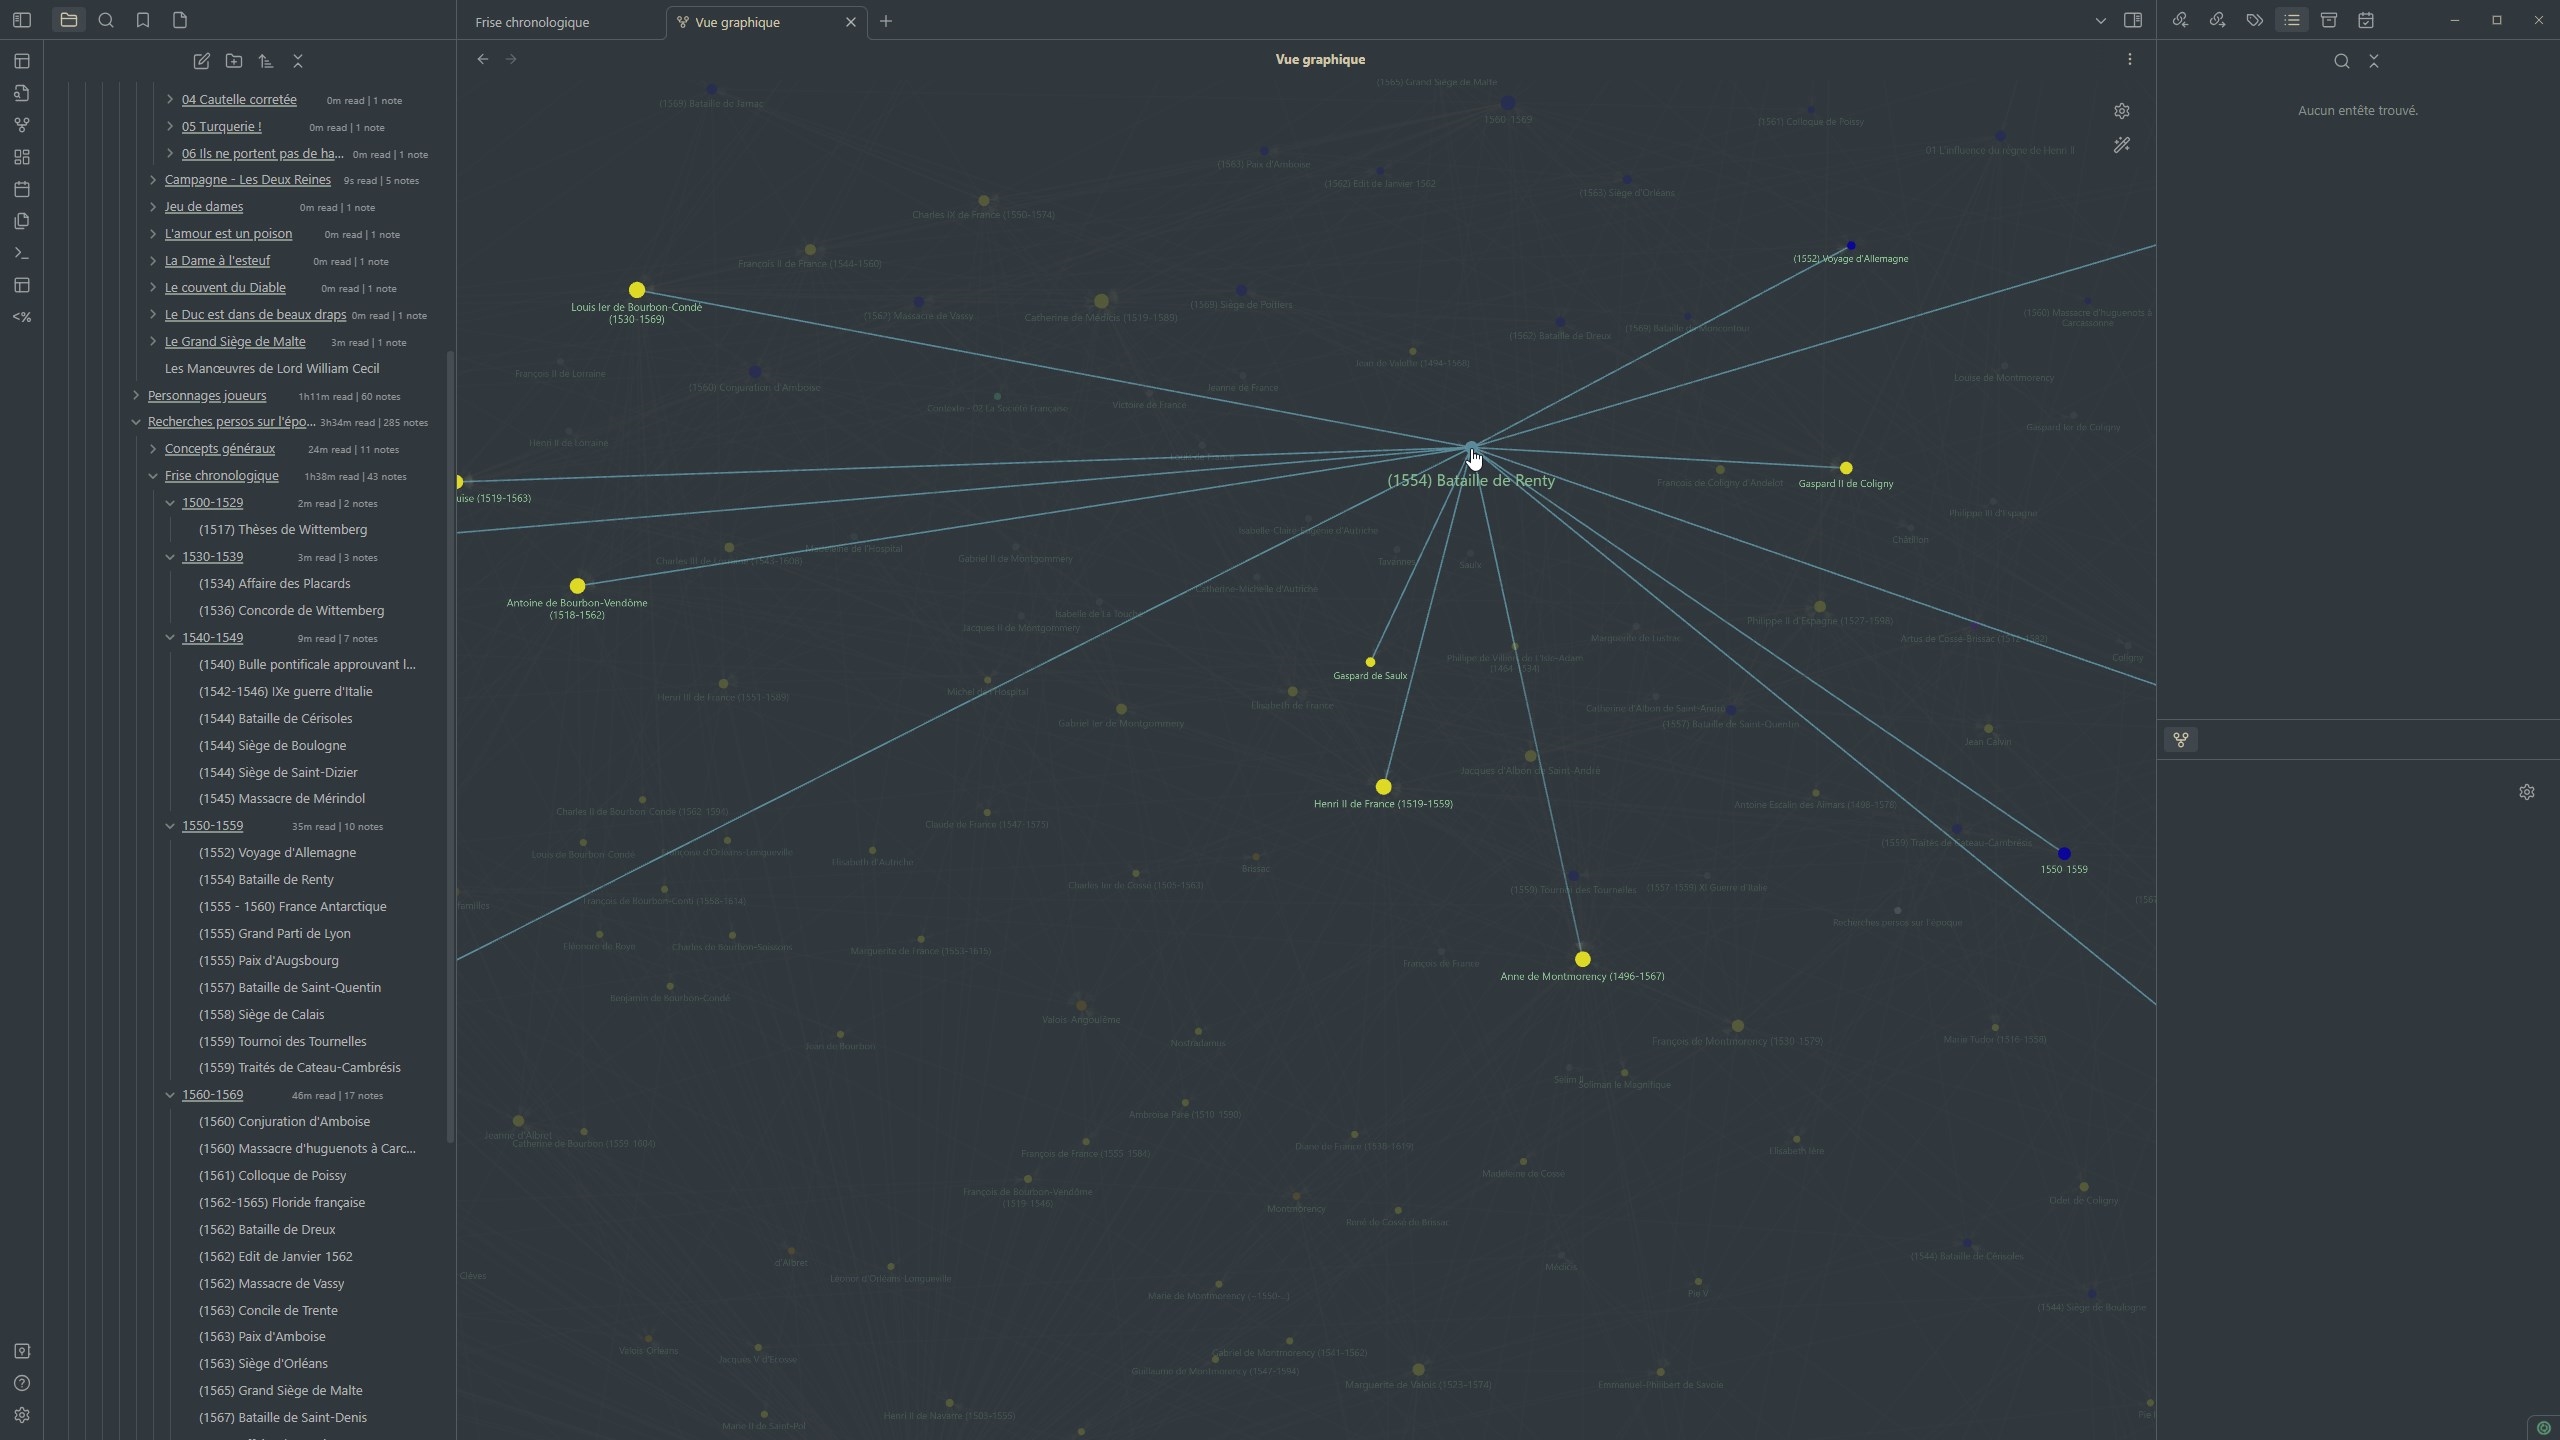Screen dimensions: 2560x1440
Task: Open graph view from left ribbon
Action: point(22,125)
